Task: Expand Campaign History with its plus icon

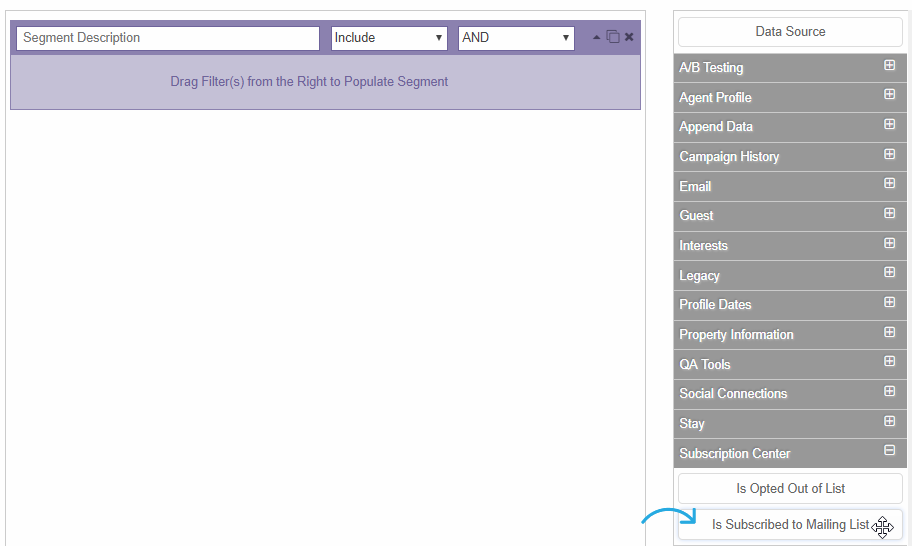Action: [889, 154]
